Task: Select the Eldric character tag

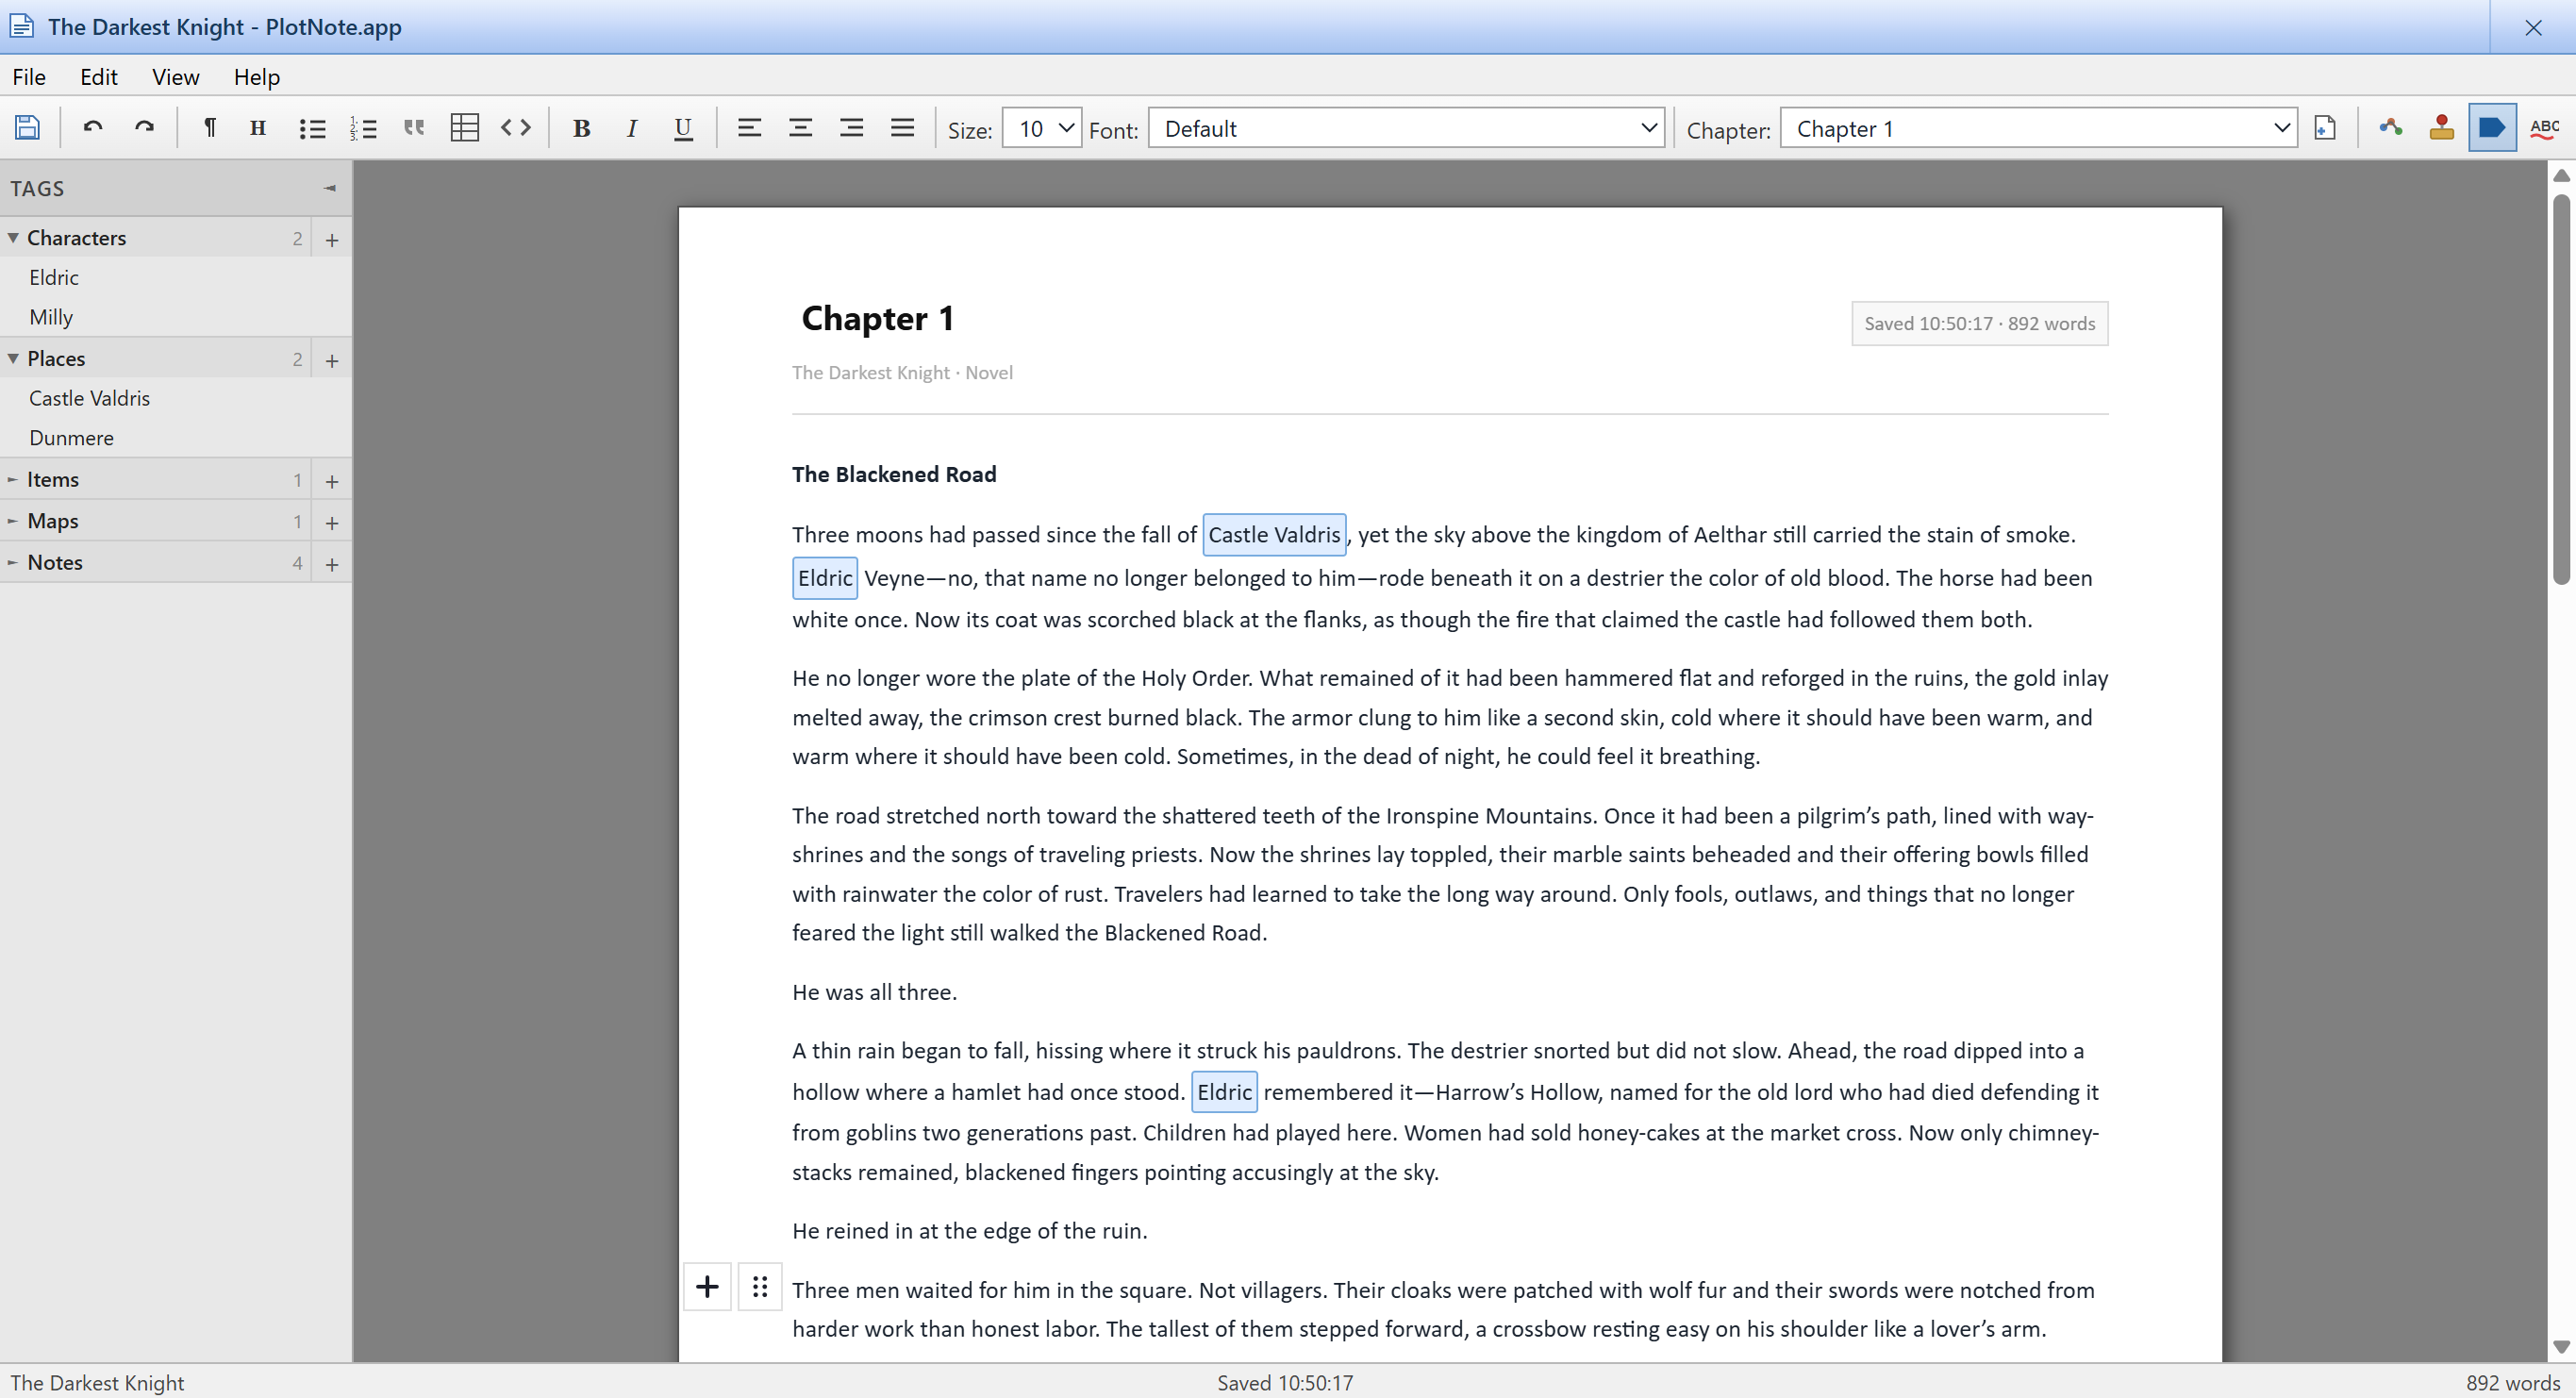Action: pos(175,277)
